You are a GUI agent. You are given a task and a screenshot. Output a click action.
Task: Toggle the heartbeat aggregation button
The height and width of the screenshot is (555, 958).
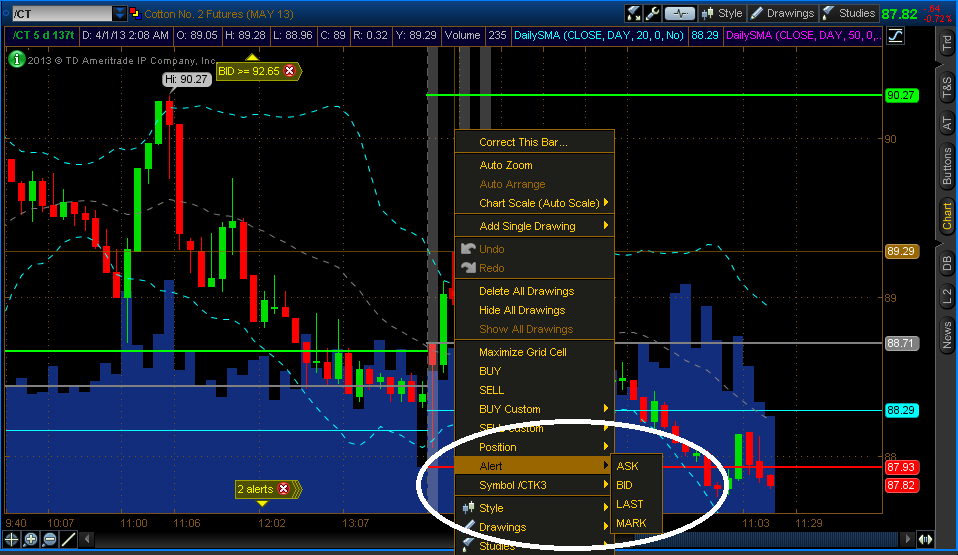tap(679, 13)
